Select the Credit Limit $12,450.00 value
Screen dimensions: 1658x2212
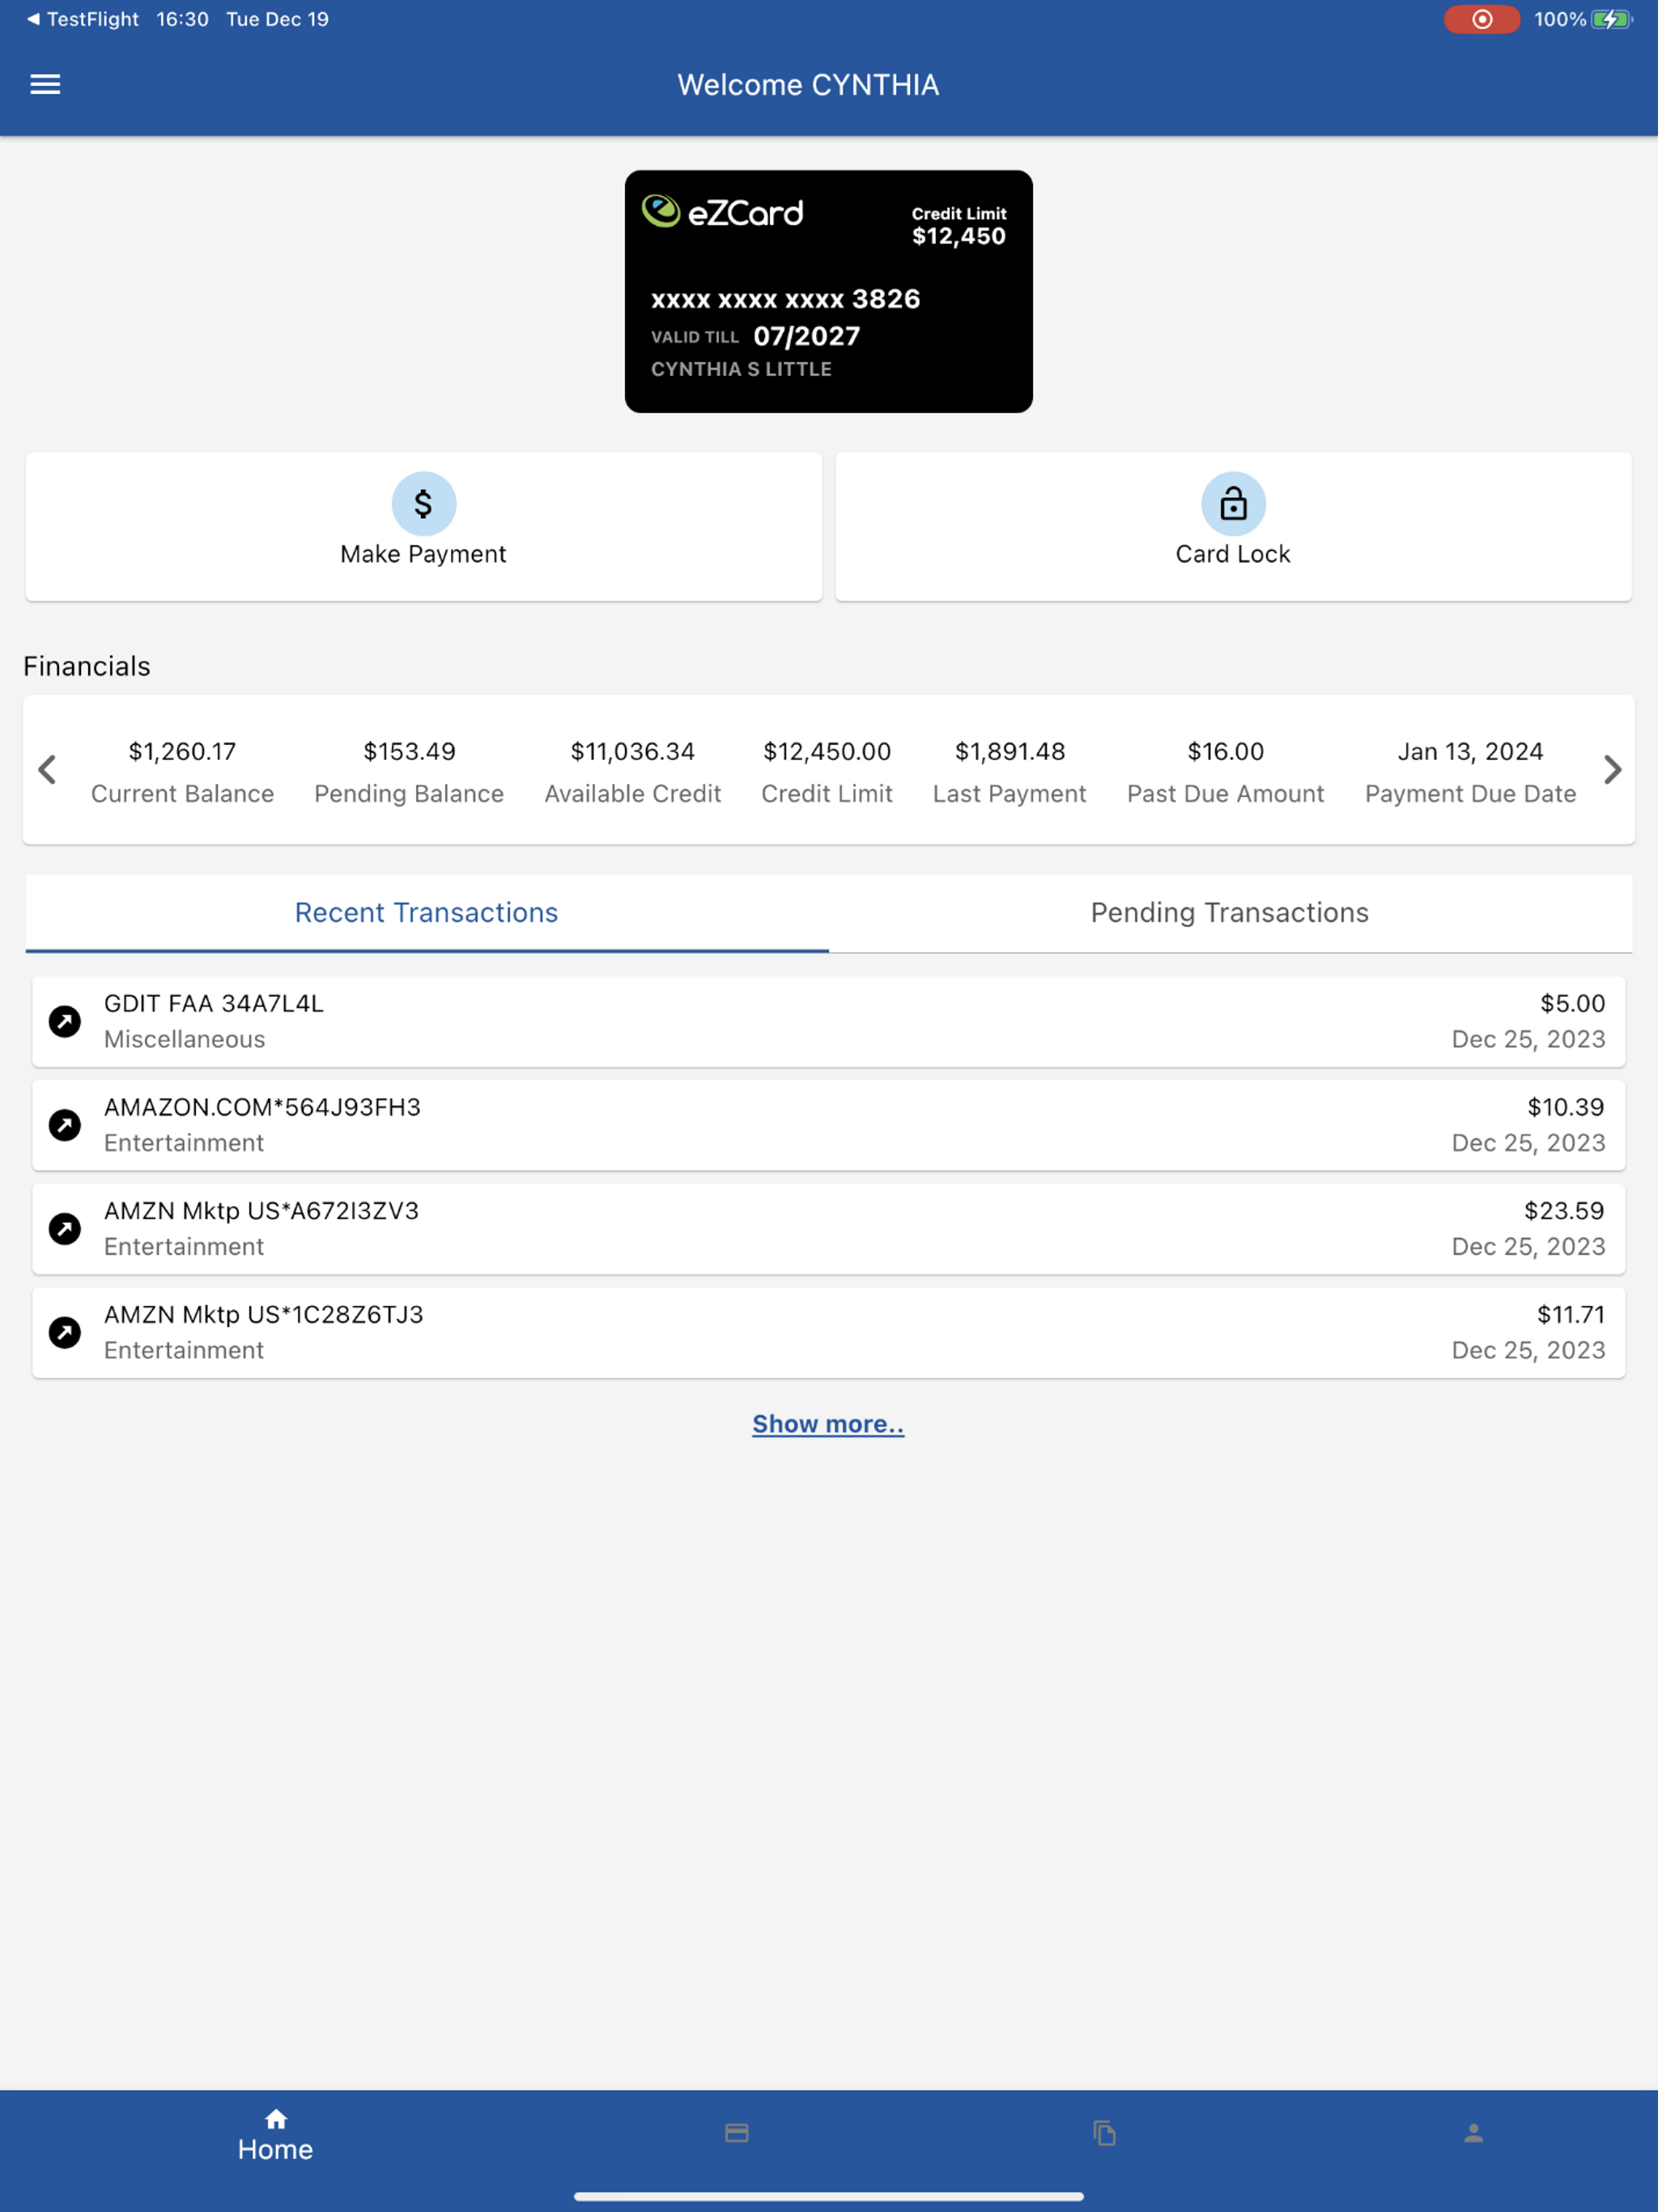pos(827,751)
